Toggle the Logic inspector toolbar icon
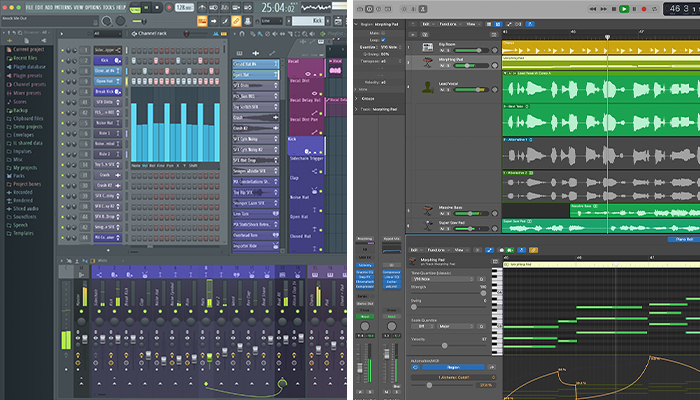The height and width of the screenshot is (400, 700). click(x=369, y=9)
